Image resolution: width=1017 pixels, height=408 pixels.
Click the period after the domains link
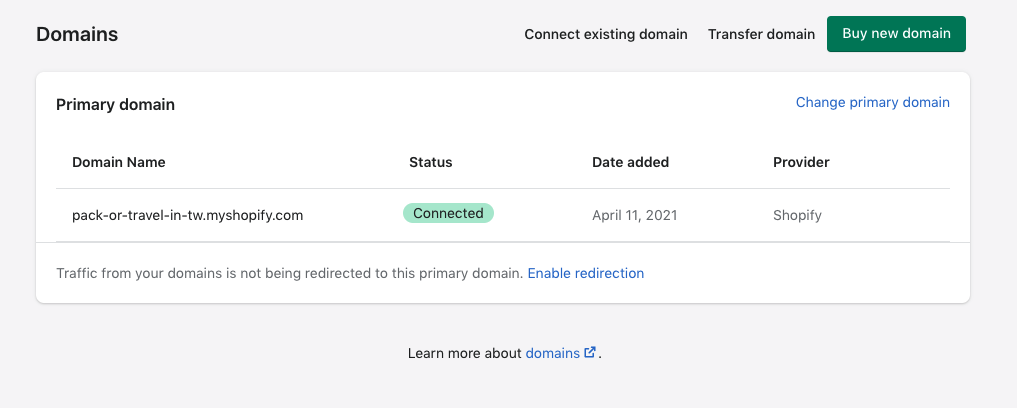coord(600,354)
